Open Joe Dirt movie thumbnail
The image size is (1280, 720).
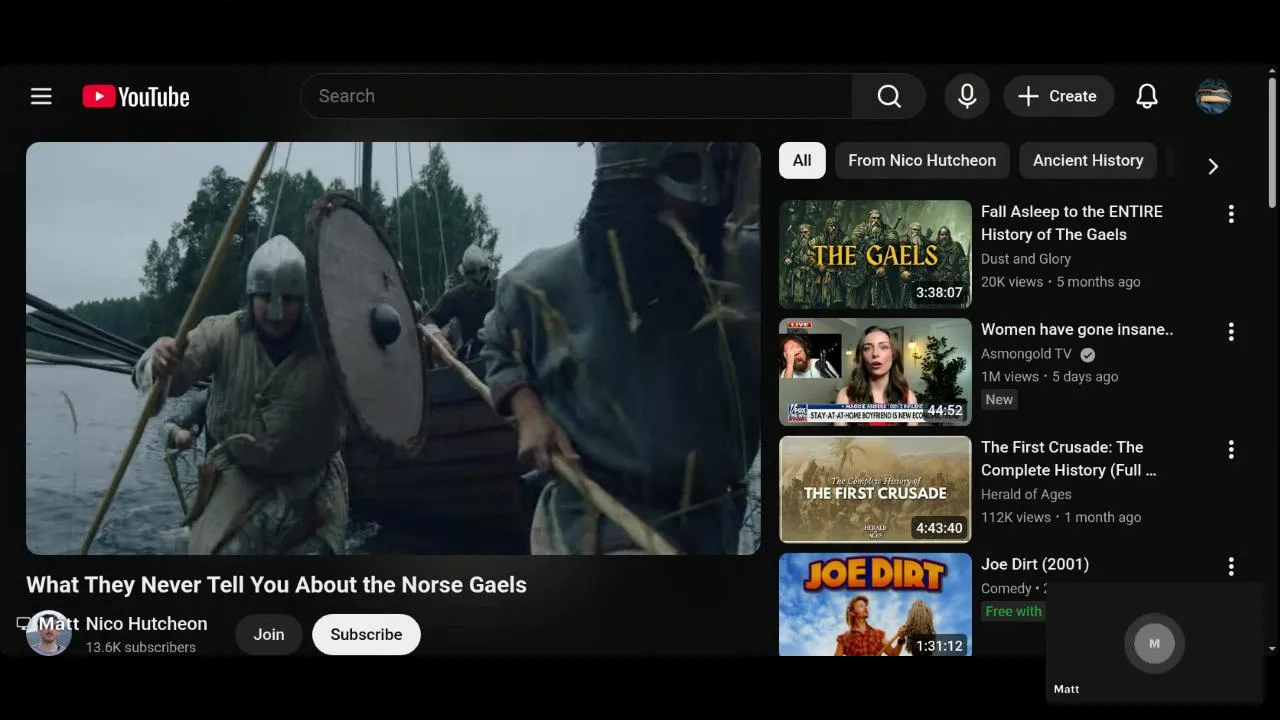click(875, 604)
